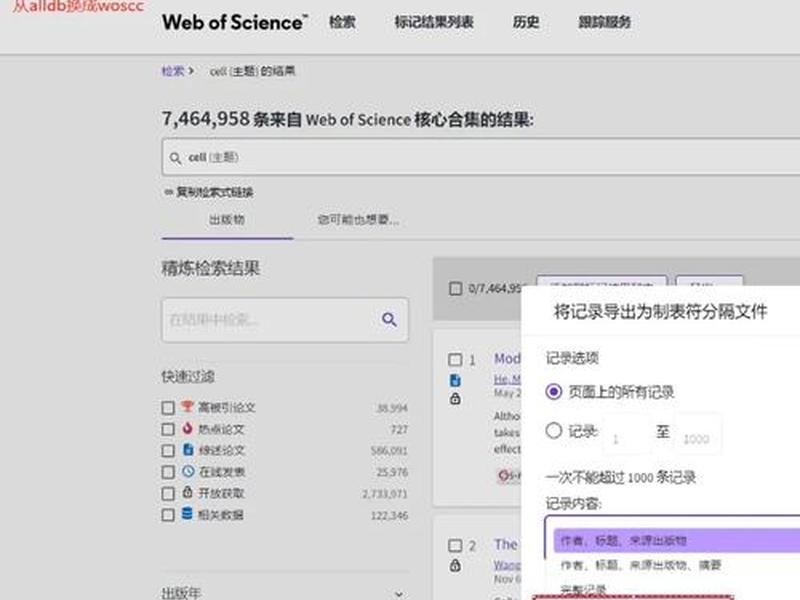The image size is (800, 600).
Task: Open the 检索 menu in header
Action: 342,22
